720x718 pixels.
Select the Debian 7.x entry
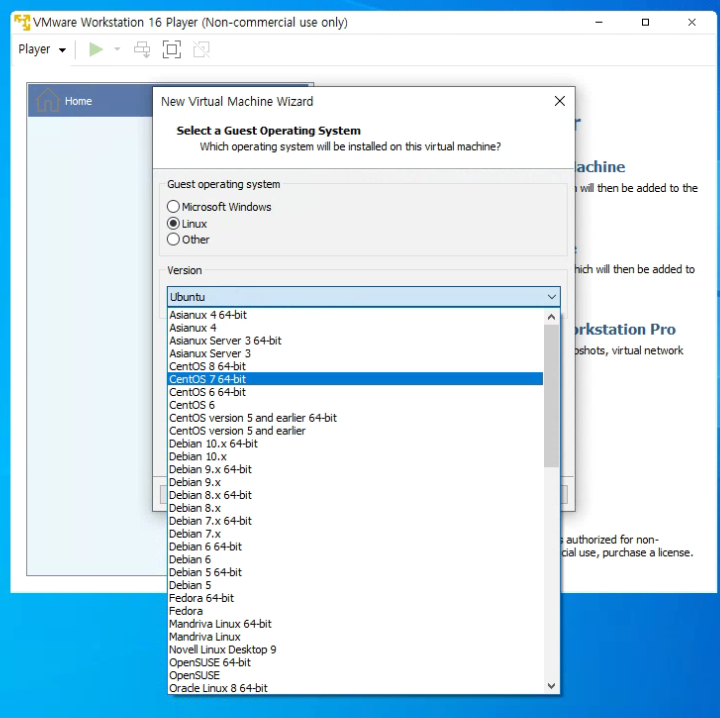click(355, 533)
